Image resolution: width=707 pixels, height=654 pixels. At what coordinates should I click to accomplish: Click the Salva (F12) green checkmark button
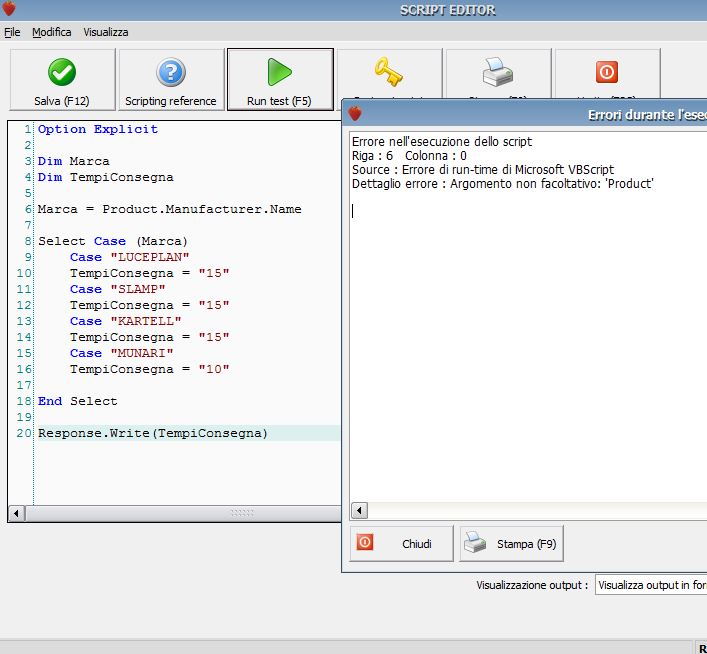pos(62,79)
